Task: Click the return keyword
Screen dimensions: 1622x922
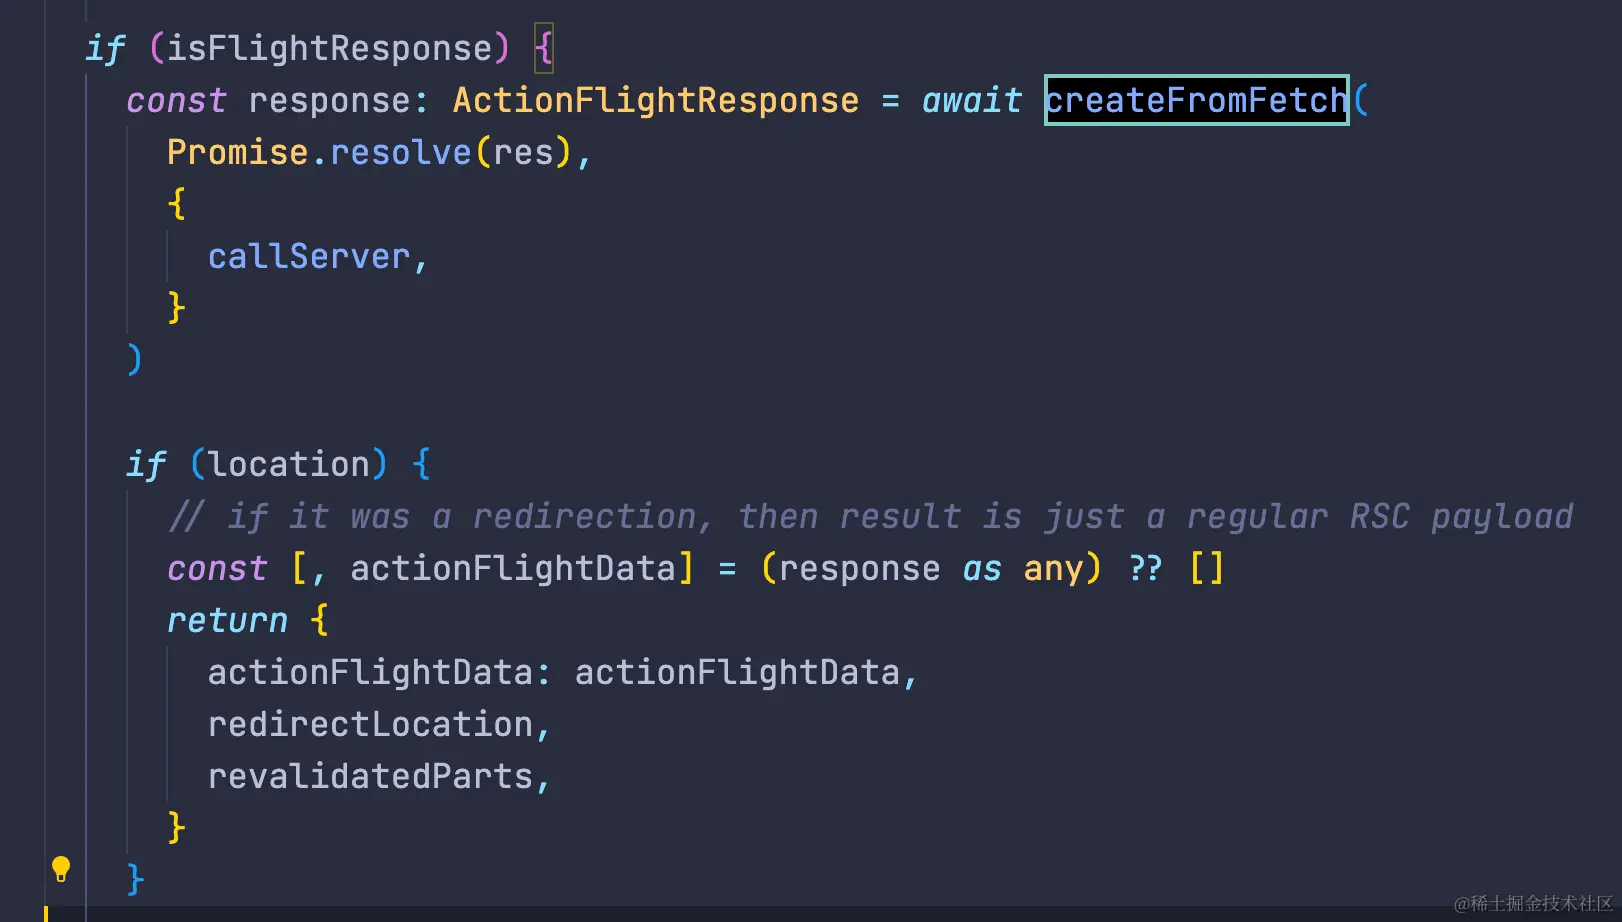Action: pyautogui.click(x=227, y=620)
